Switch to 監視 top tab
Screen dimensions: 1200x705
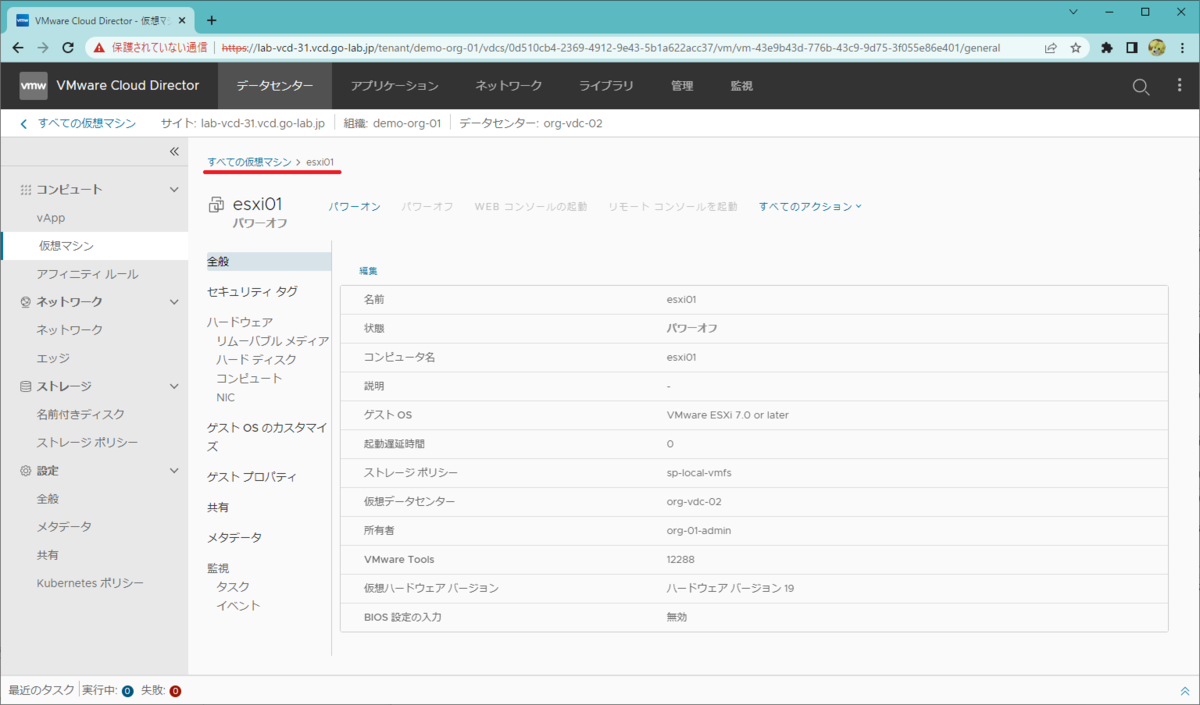pos(741,86)
